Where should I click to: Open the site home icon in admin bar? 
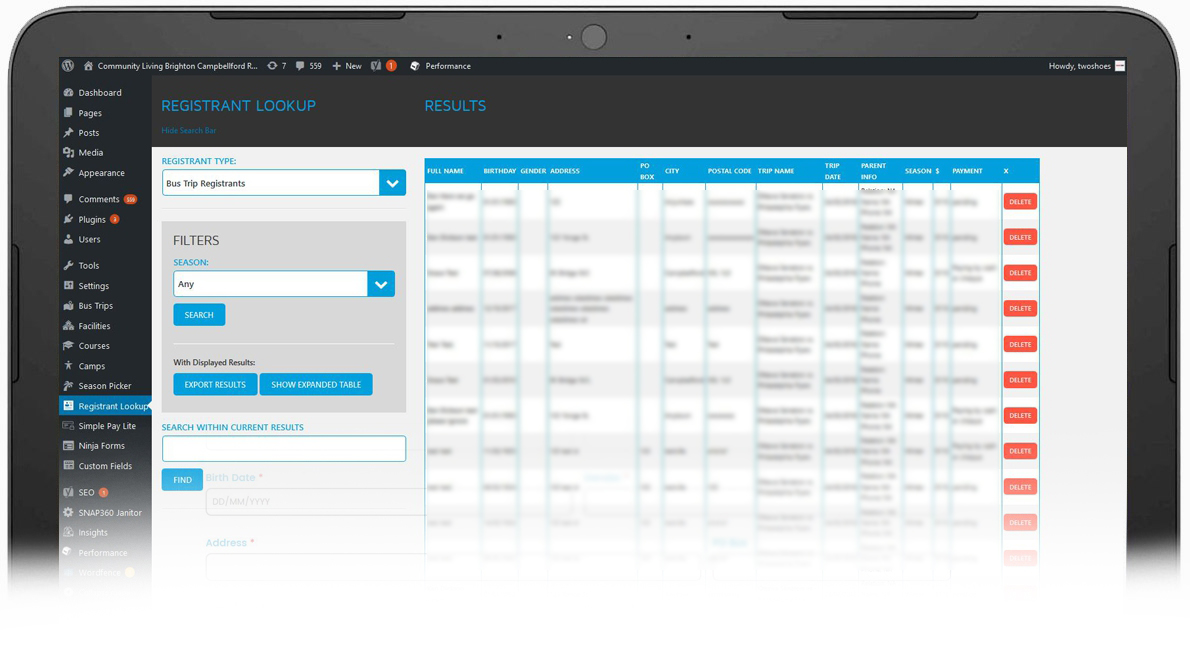(88, 66)
